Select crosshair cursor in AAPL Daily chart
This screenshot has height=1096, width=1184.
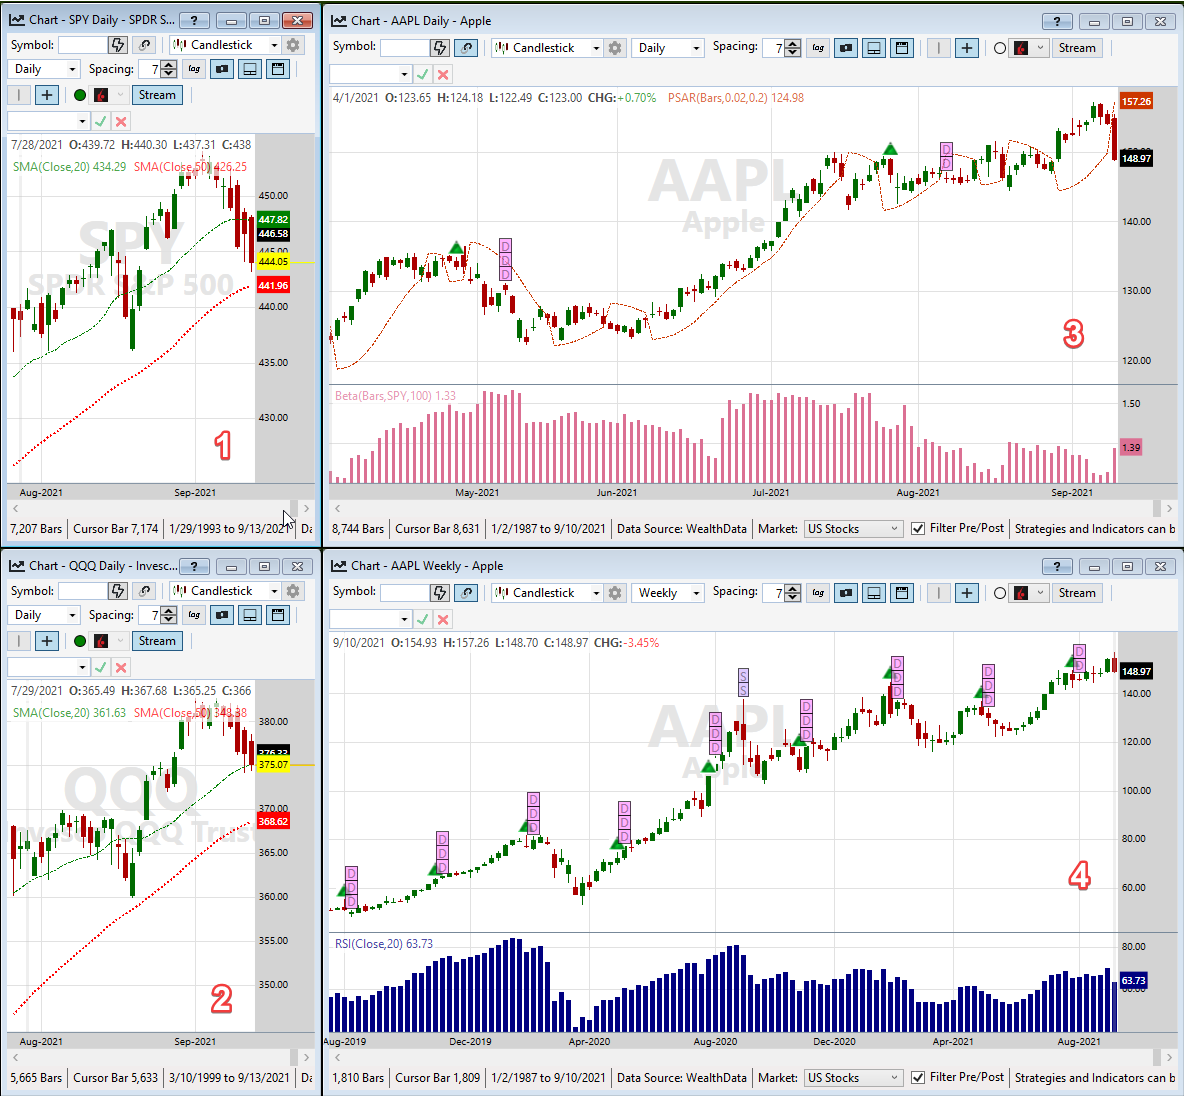point(967,48)
